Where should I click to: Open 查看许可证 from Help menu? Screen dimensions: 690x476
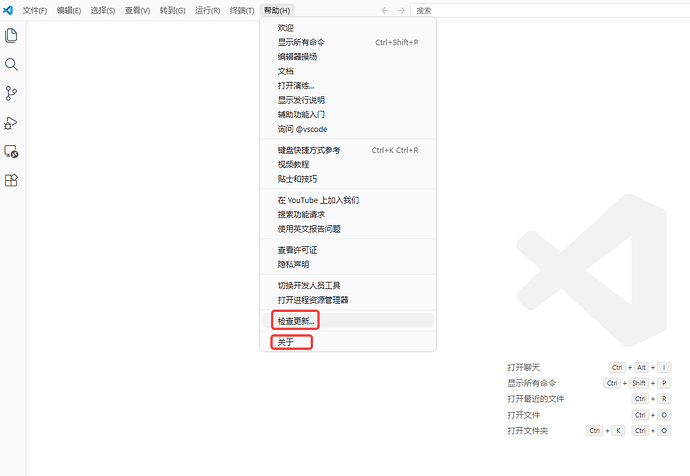(x=348, y=250)
